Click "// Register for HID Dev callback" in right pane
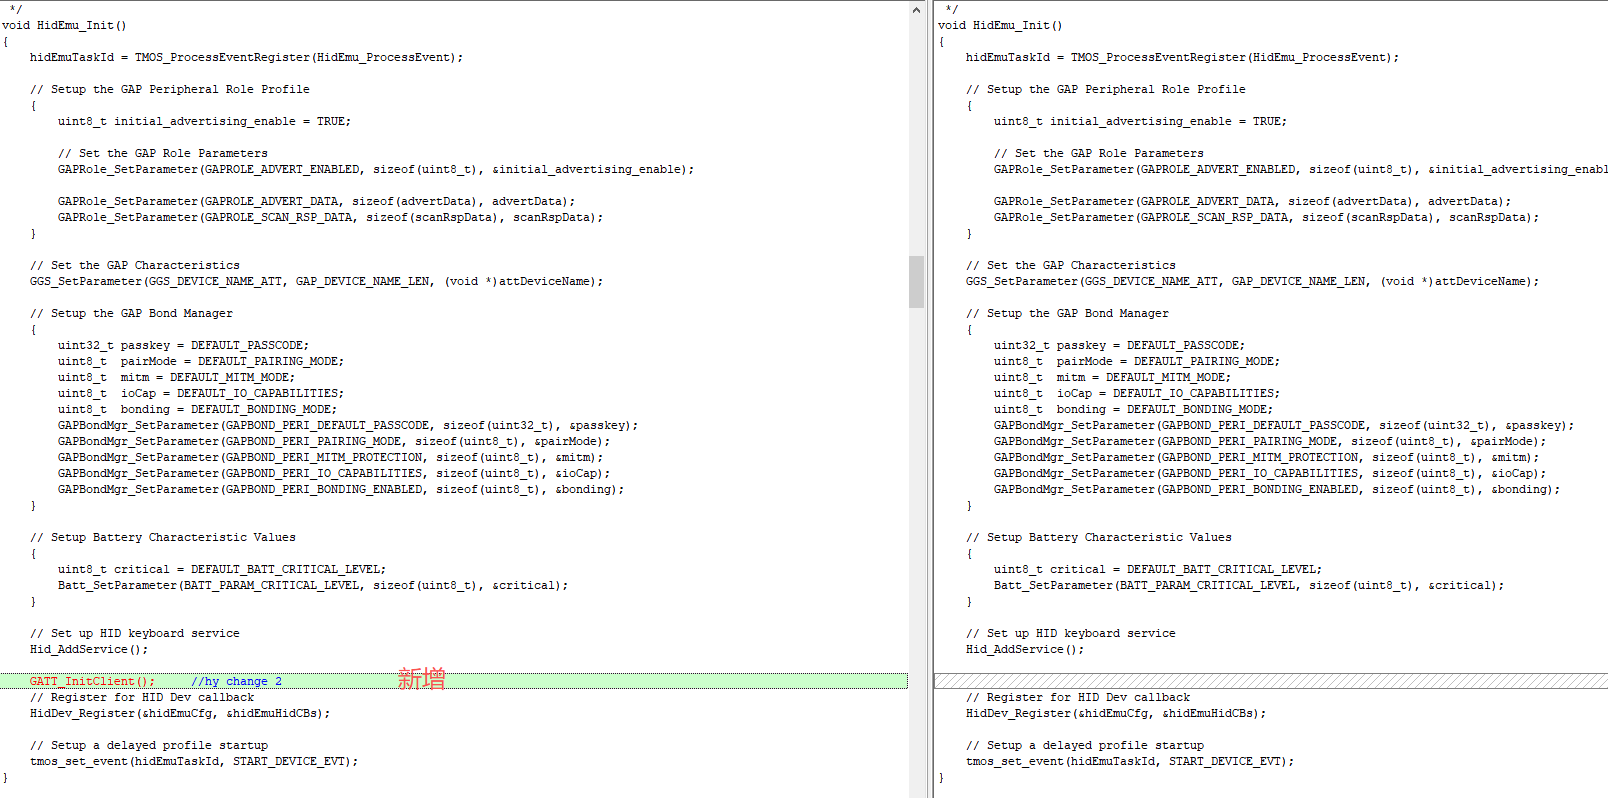The height and width of the screenshot is (798, 1608). point(1077,697)
